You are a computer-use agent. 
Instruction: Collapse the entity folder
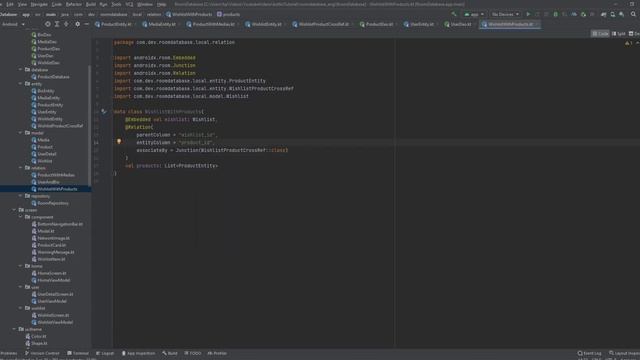pos(20,84)
